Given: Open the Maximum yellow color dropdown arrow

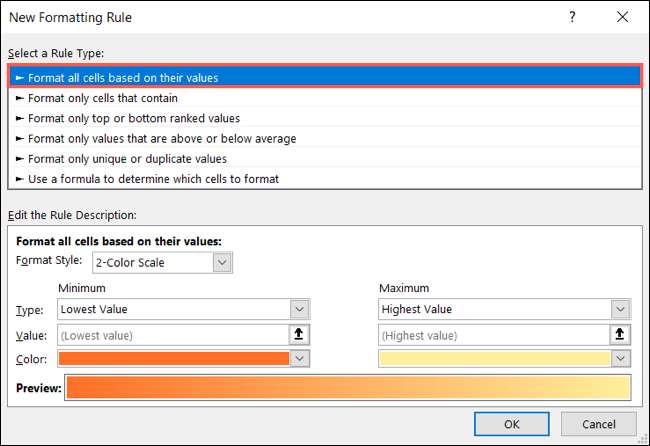Looking at the screenshot, I should 621,358.
